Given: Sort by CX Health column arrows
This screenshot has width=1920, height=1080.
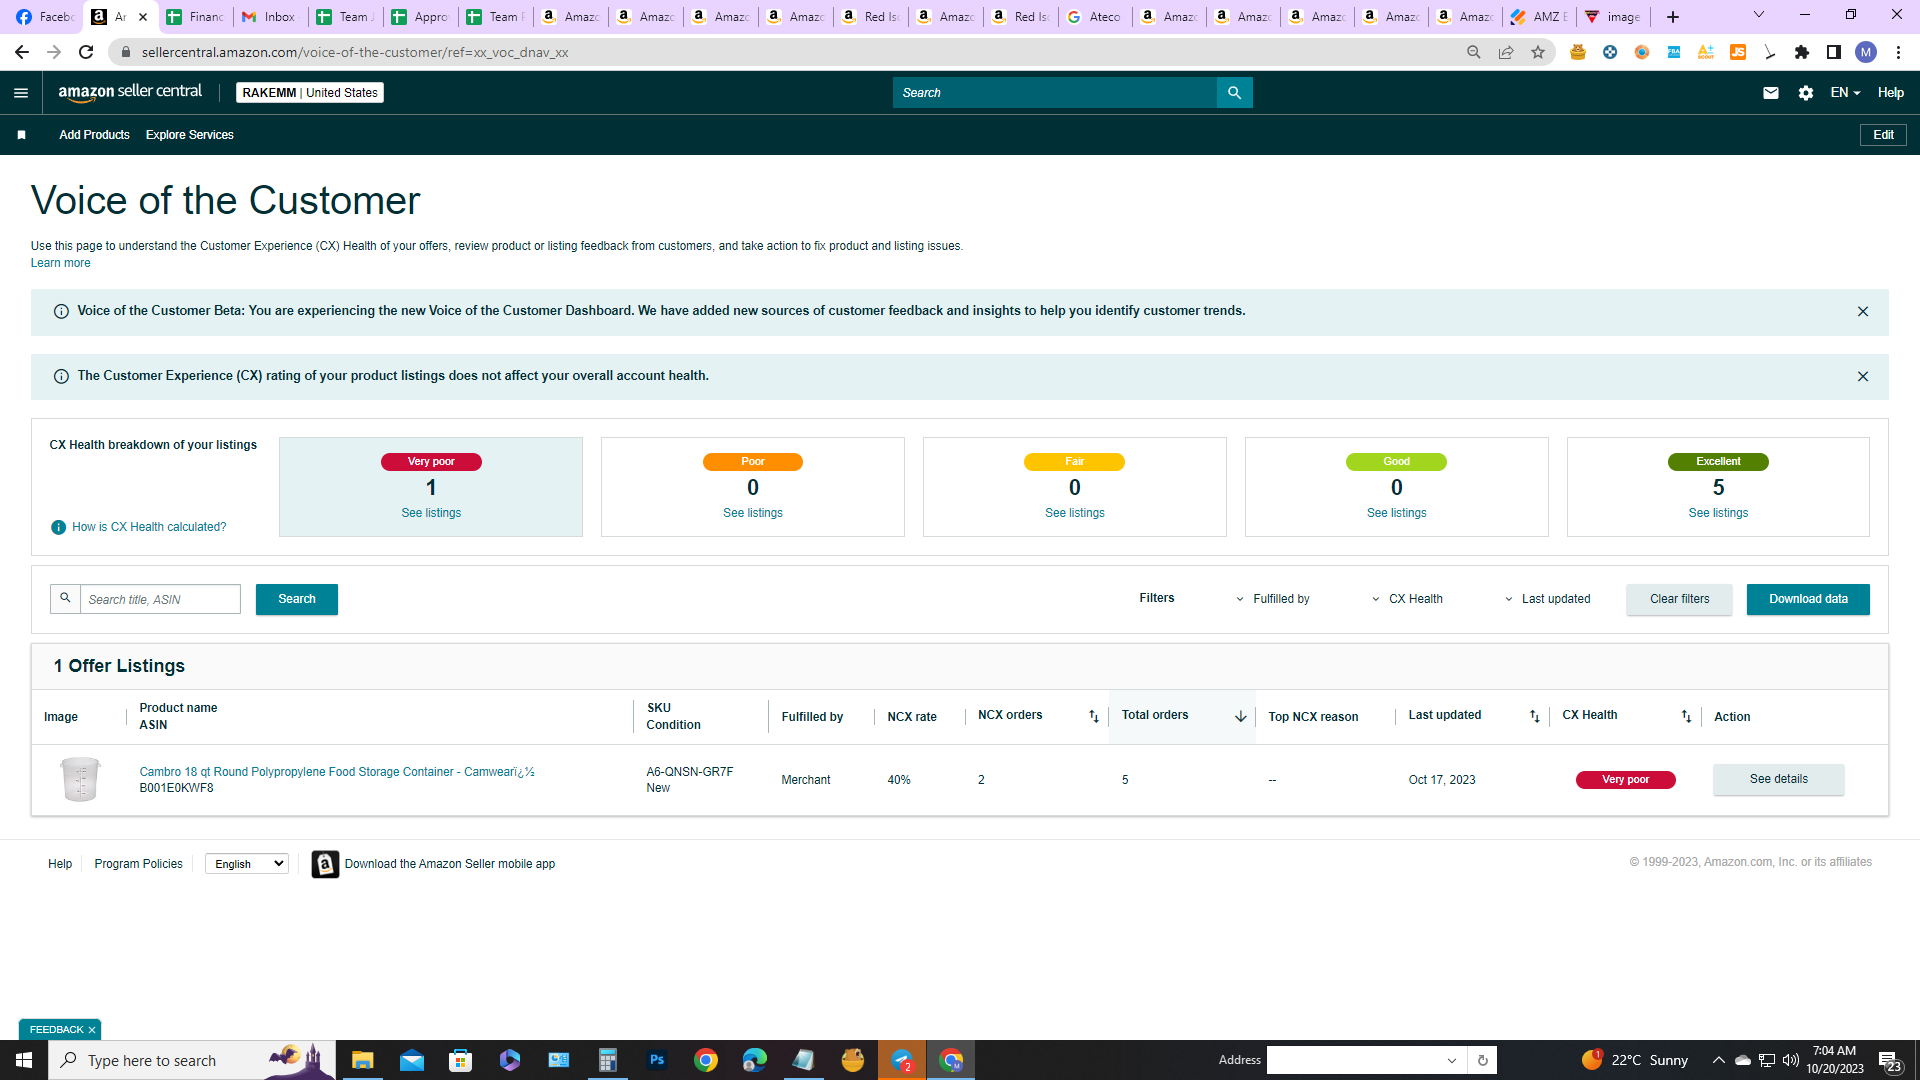Looking at the screenshot, I should [x=1687, y=716].
